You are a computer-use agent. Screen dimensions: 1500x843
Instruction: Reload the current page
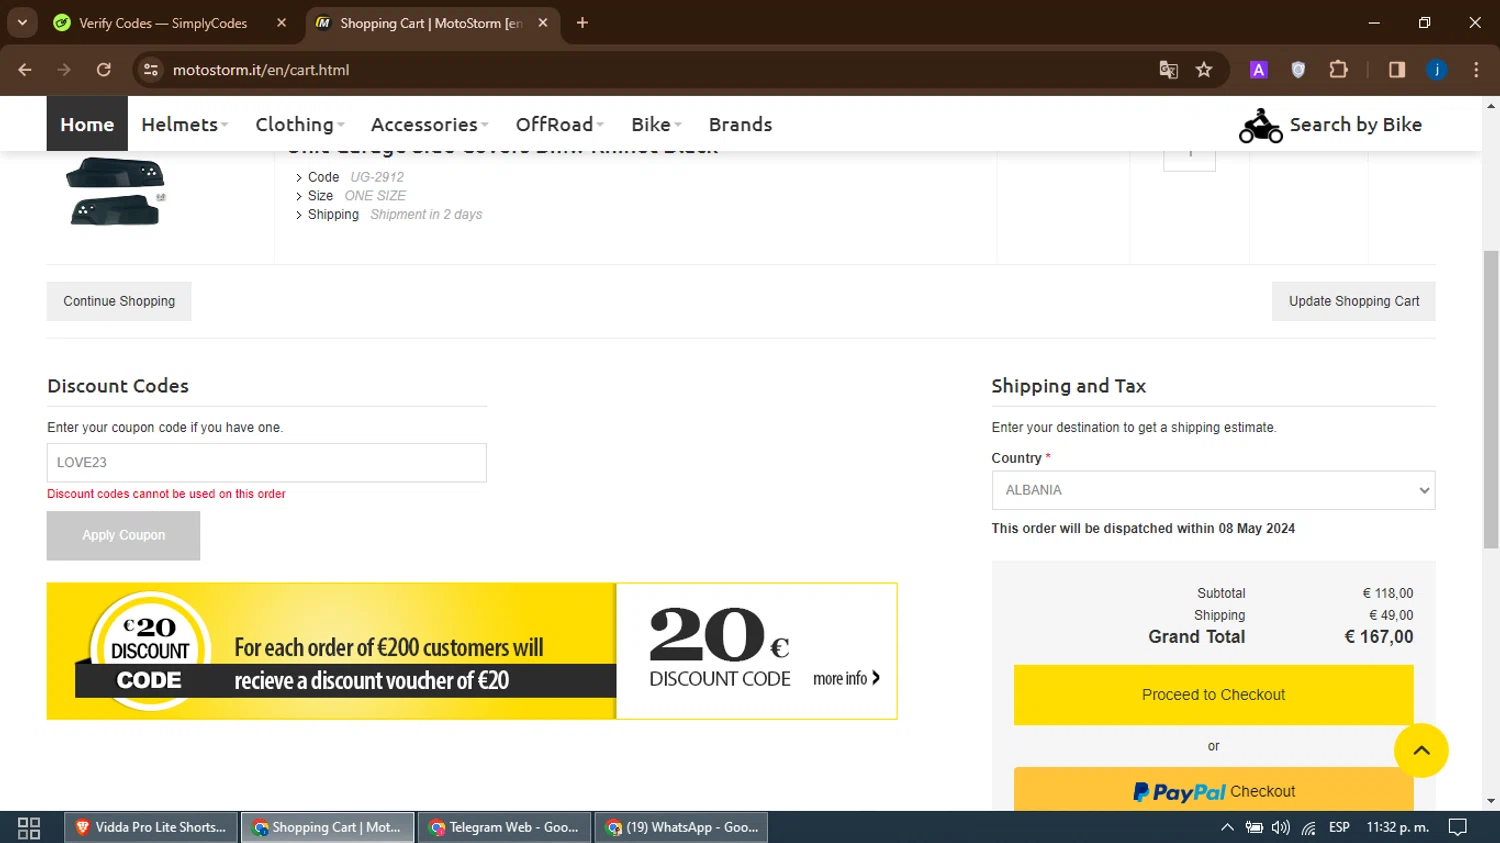103,70
